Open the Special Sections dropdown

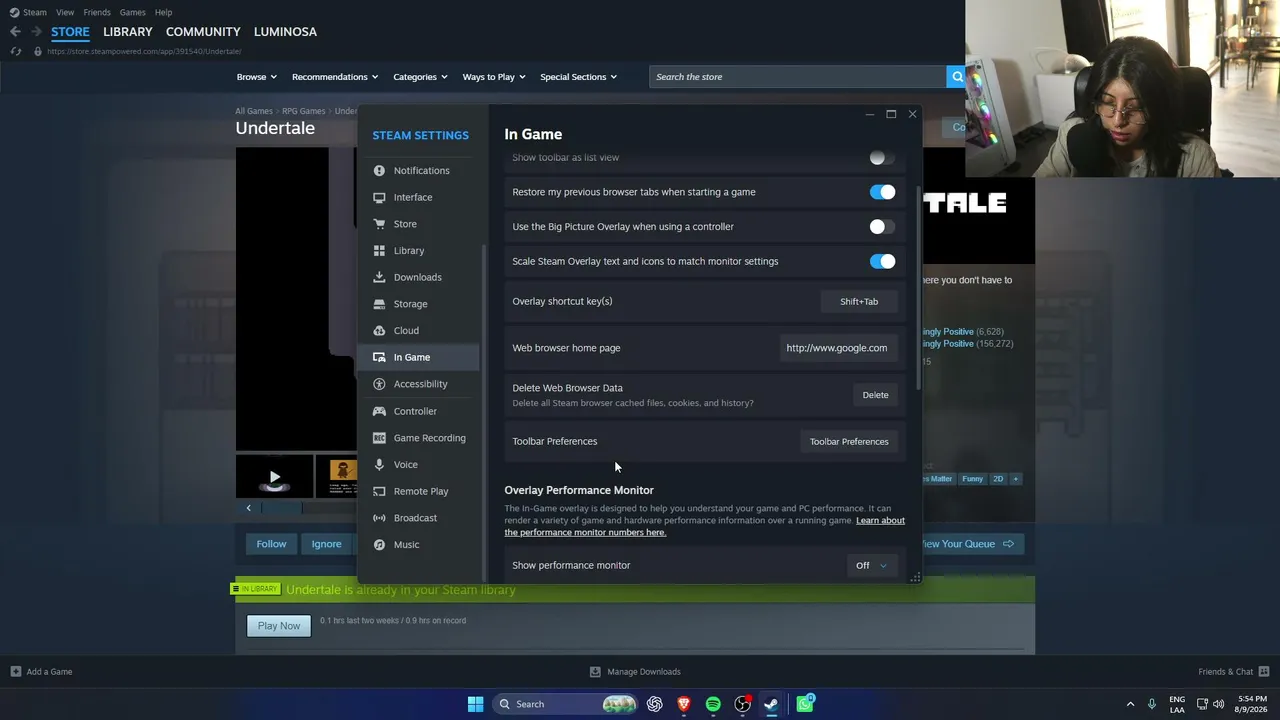pos(578,77)
